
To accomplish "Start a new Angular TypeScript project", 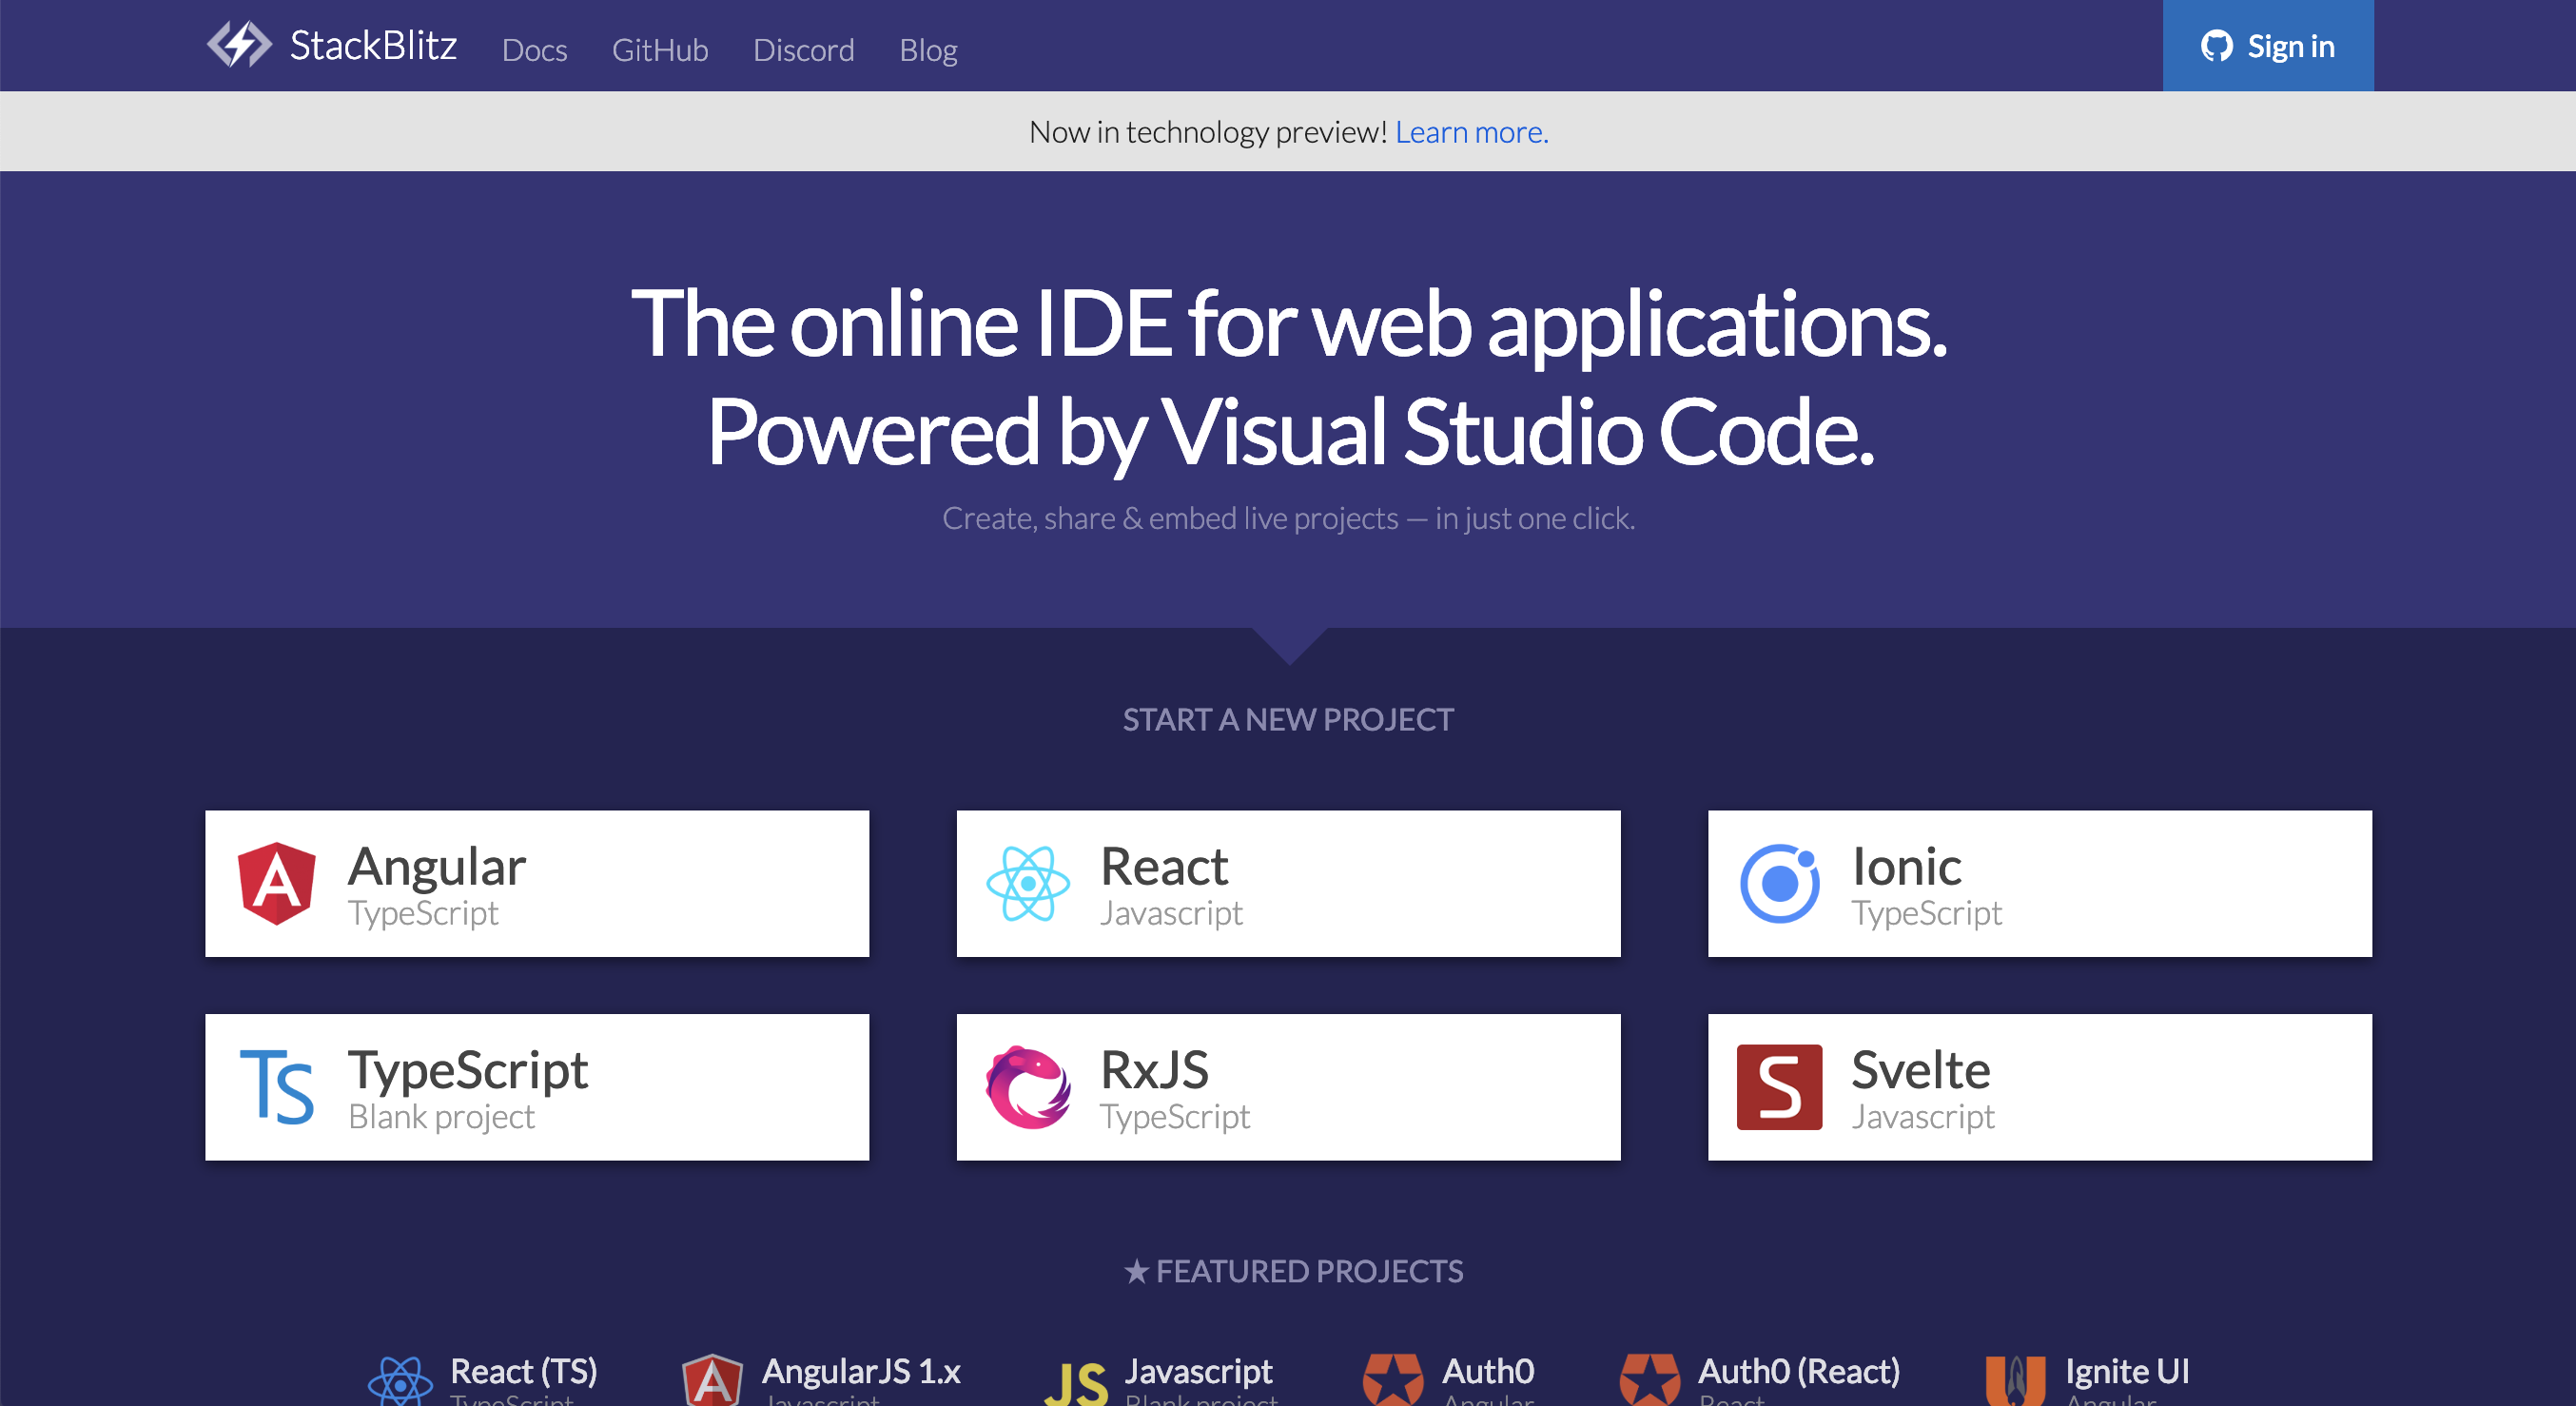I will point(537,883).
